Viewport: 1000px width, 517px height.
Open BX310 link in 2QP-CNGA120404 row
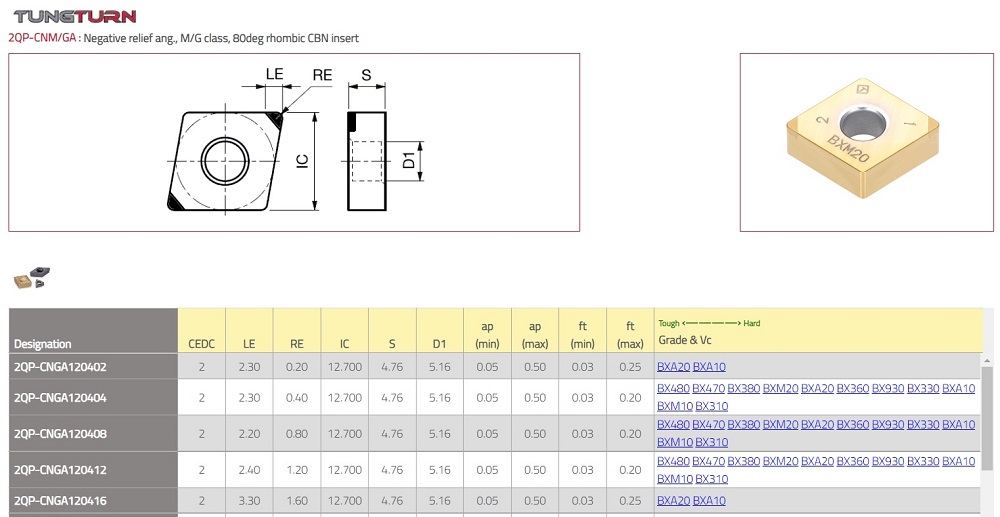pyautogui.click(x=712, y=406)
